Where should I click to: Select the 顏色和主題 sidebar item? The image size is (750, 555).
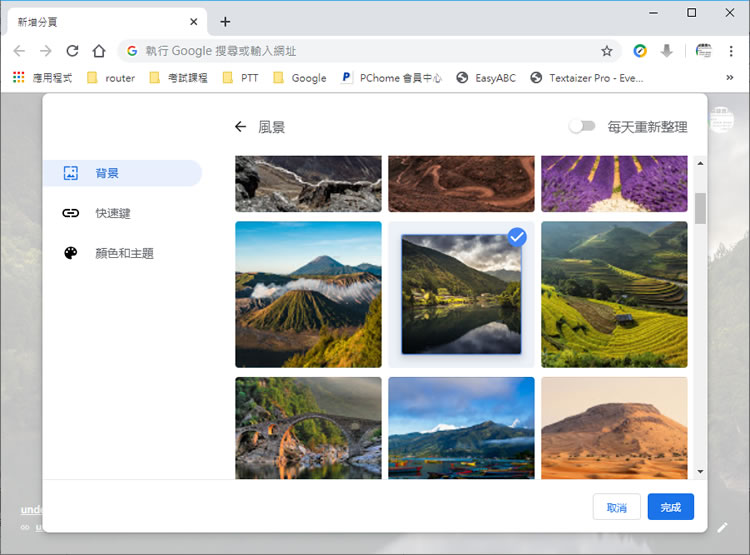pos(122,253)
